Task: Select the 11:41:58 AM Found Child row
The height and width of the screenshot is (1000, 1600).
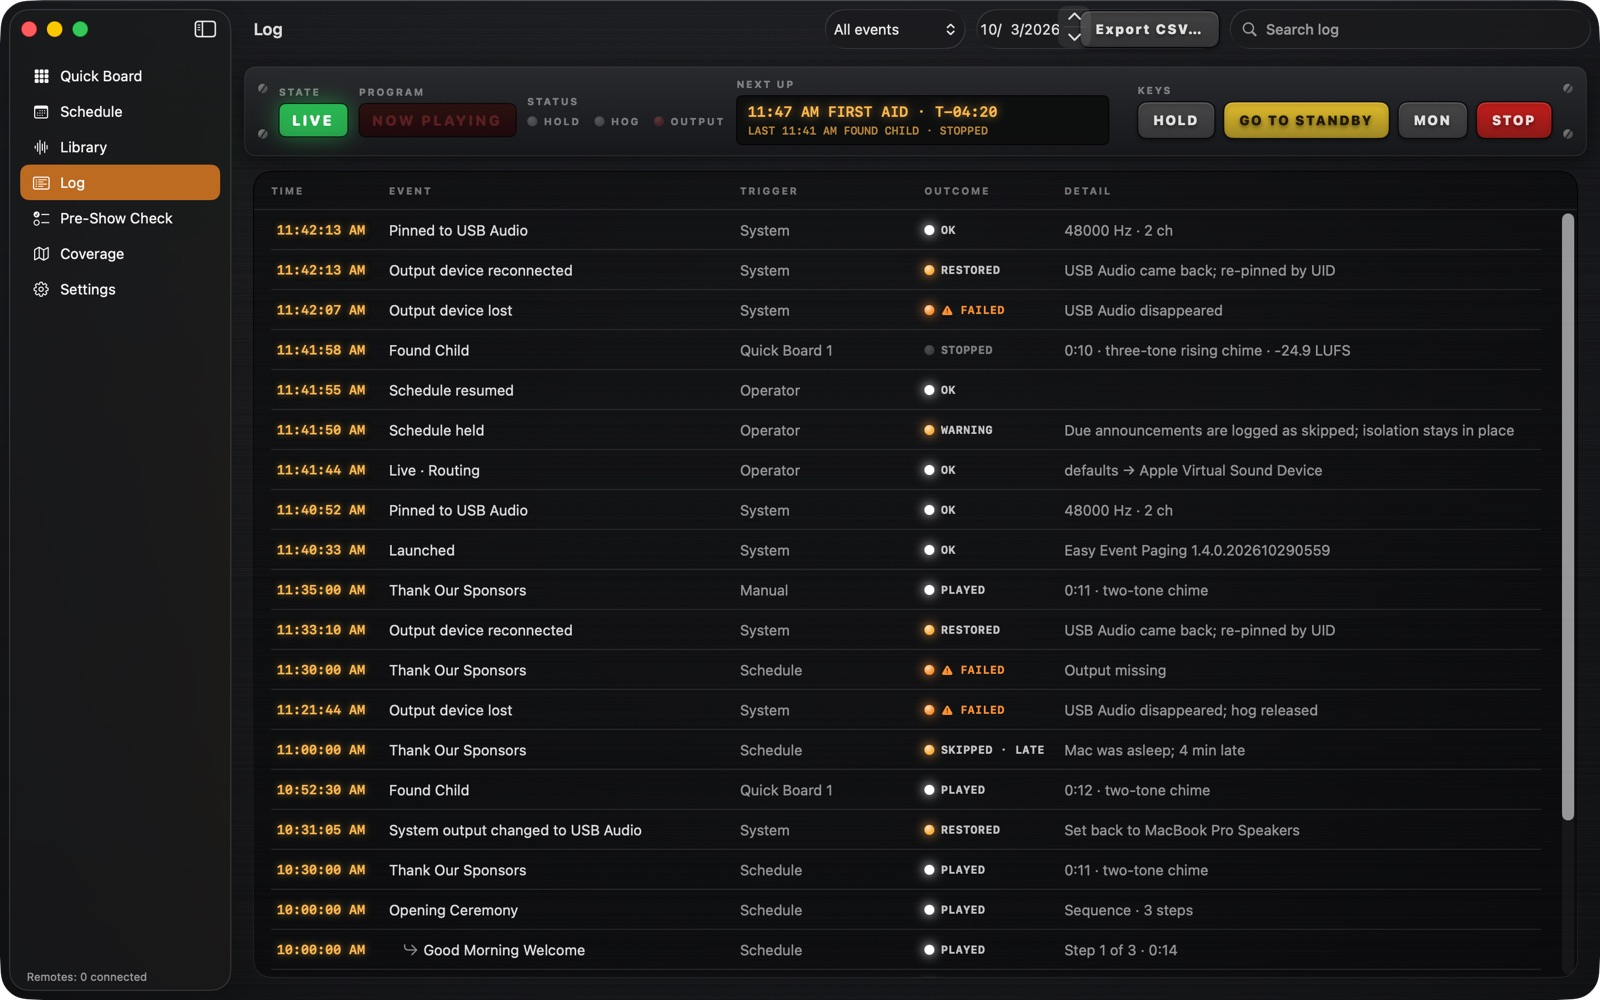Action: click(905, 350)
